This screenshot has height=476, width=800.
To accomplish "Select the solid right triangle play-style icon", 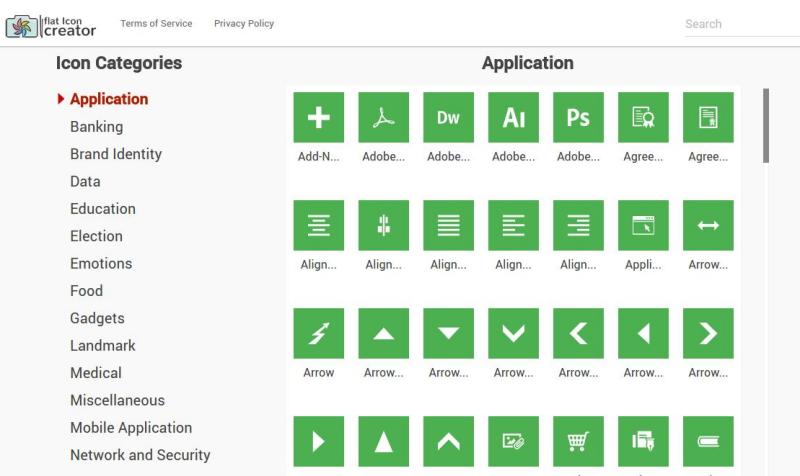I will 318,441.
